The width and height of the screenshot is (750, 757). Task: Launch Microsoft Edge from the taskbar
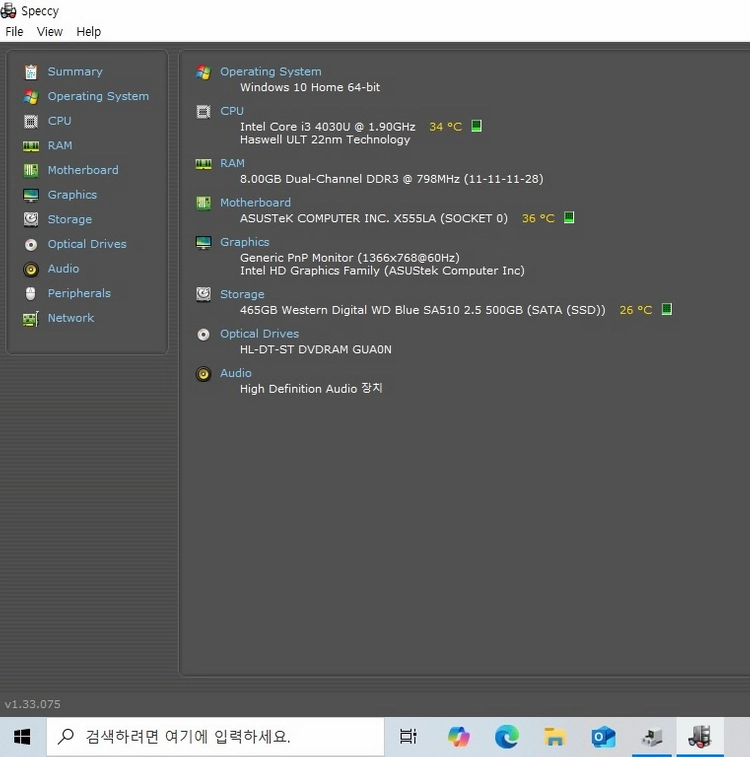coord(507,737)
